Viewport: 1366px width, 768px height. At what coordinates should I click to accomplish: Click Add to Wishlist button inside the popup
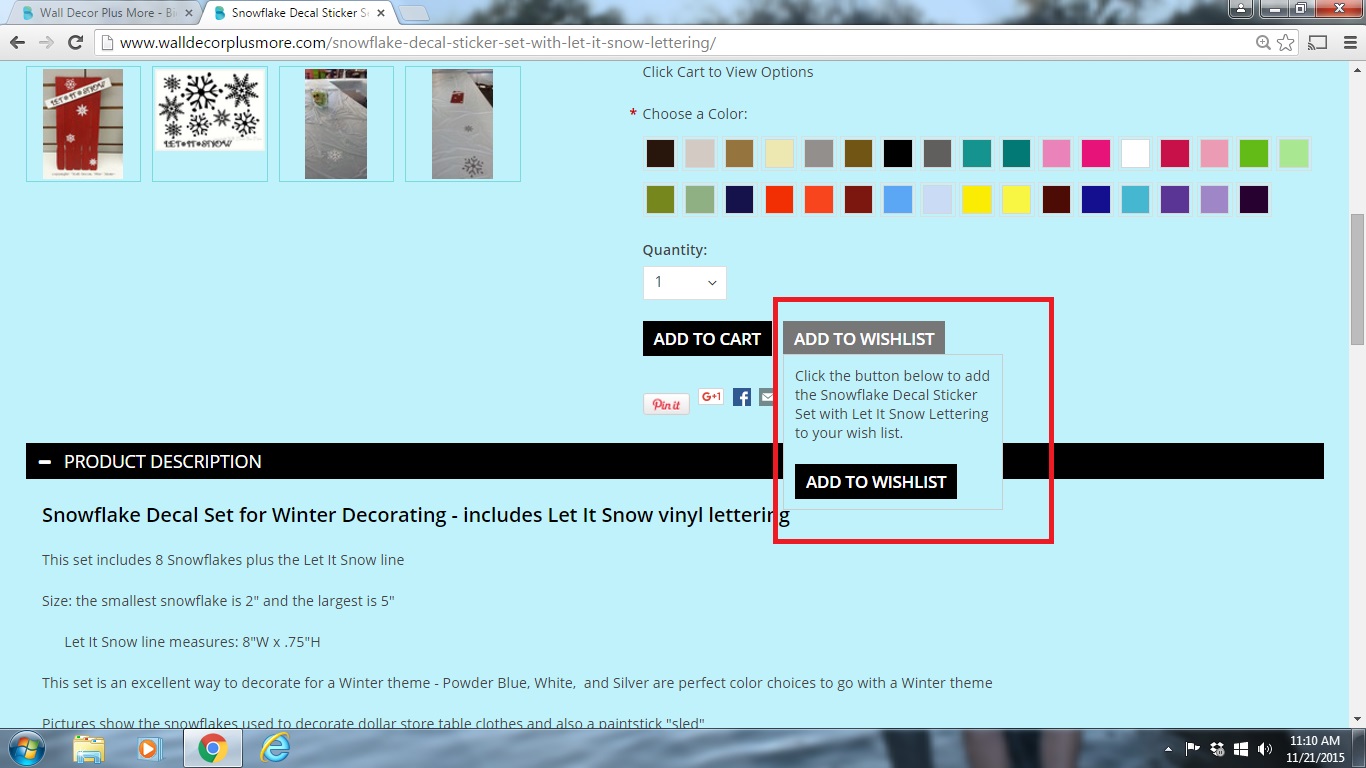pyautogui.click(x=876, y=481)
